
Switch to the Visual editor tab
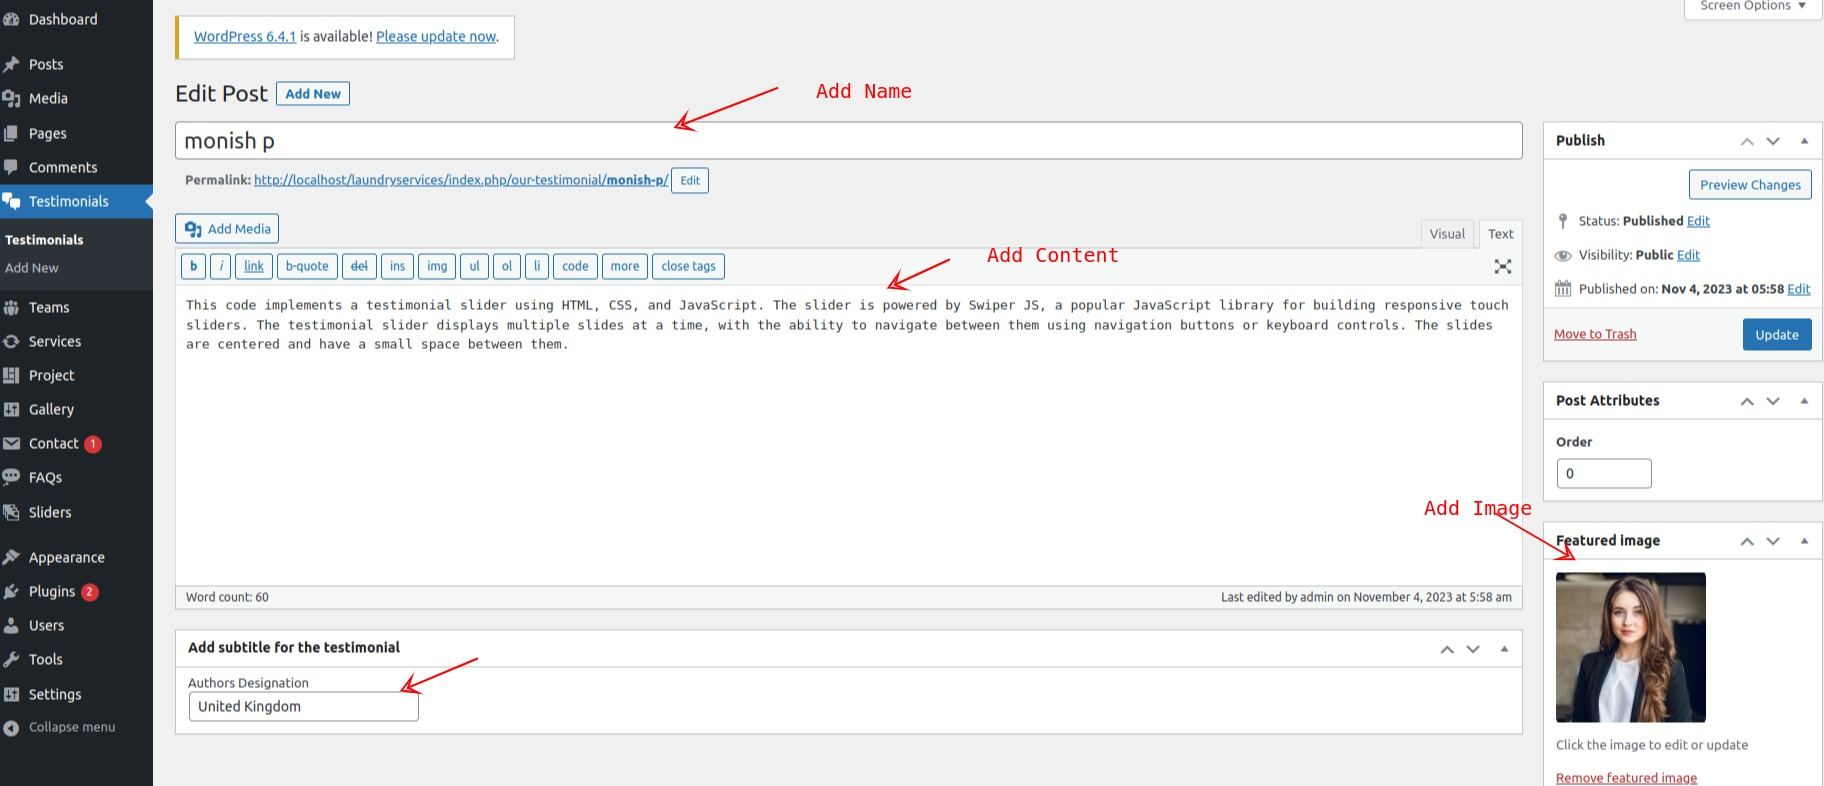coord(1446,234)
